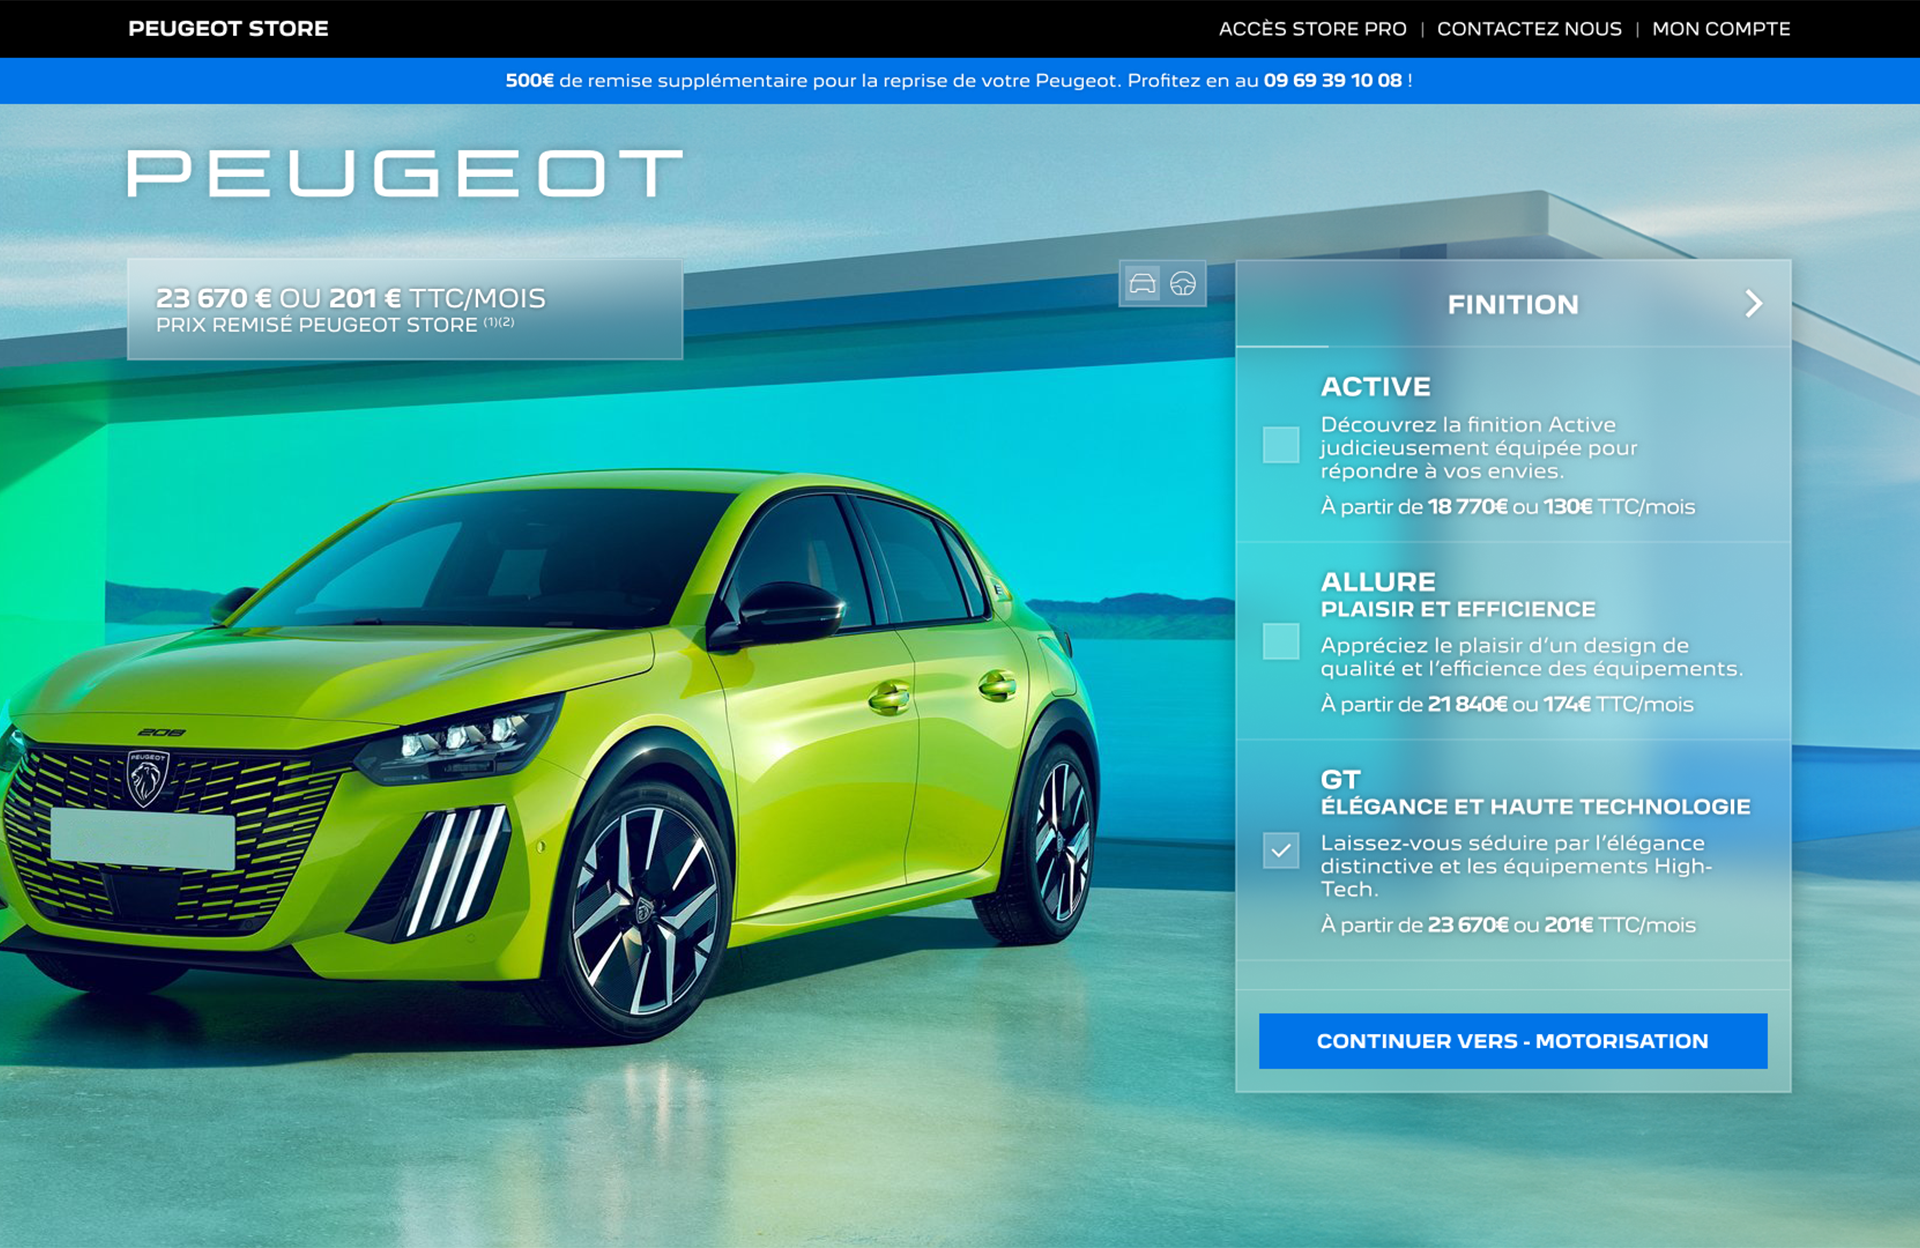Uncheck the GT finition checkbox
Screen dimensions: 1920x1248
1280,850
